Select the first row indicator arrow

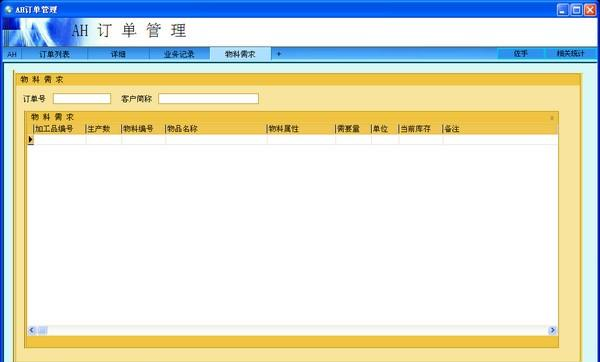31,140
